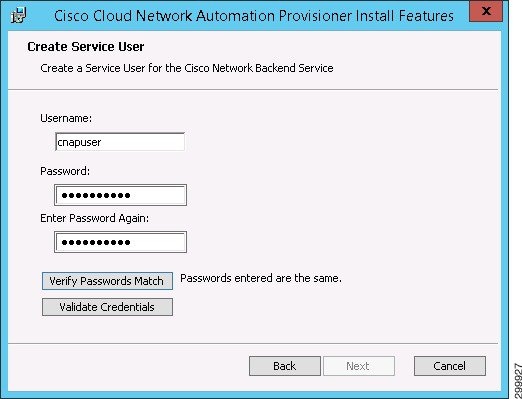522x399 pixels.
Task: Close the Install Features dialog with X
Action: tap(486, 11)
